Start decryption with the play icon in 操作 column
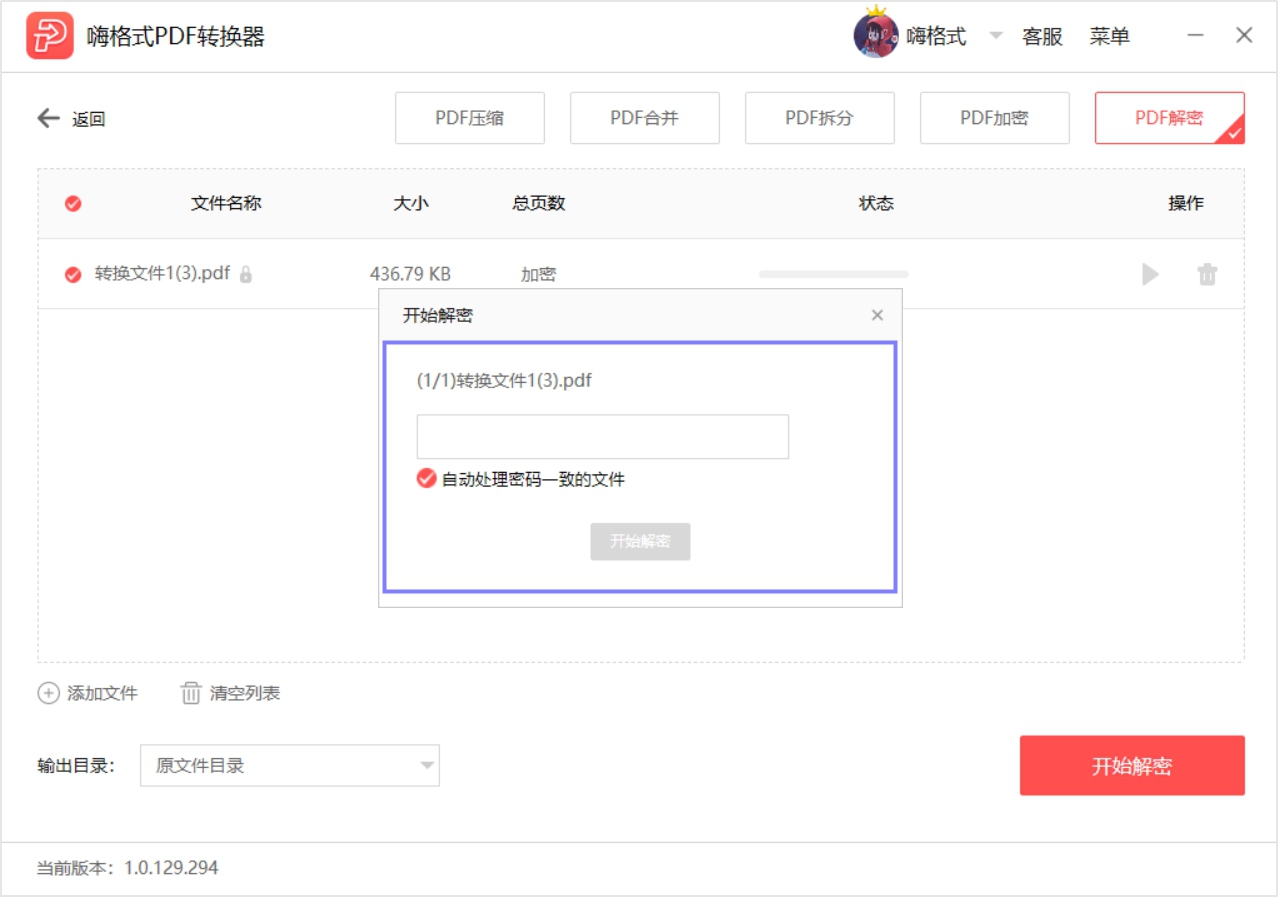This screenshot has width=1279, height=898. coord(1150,273)
